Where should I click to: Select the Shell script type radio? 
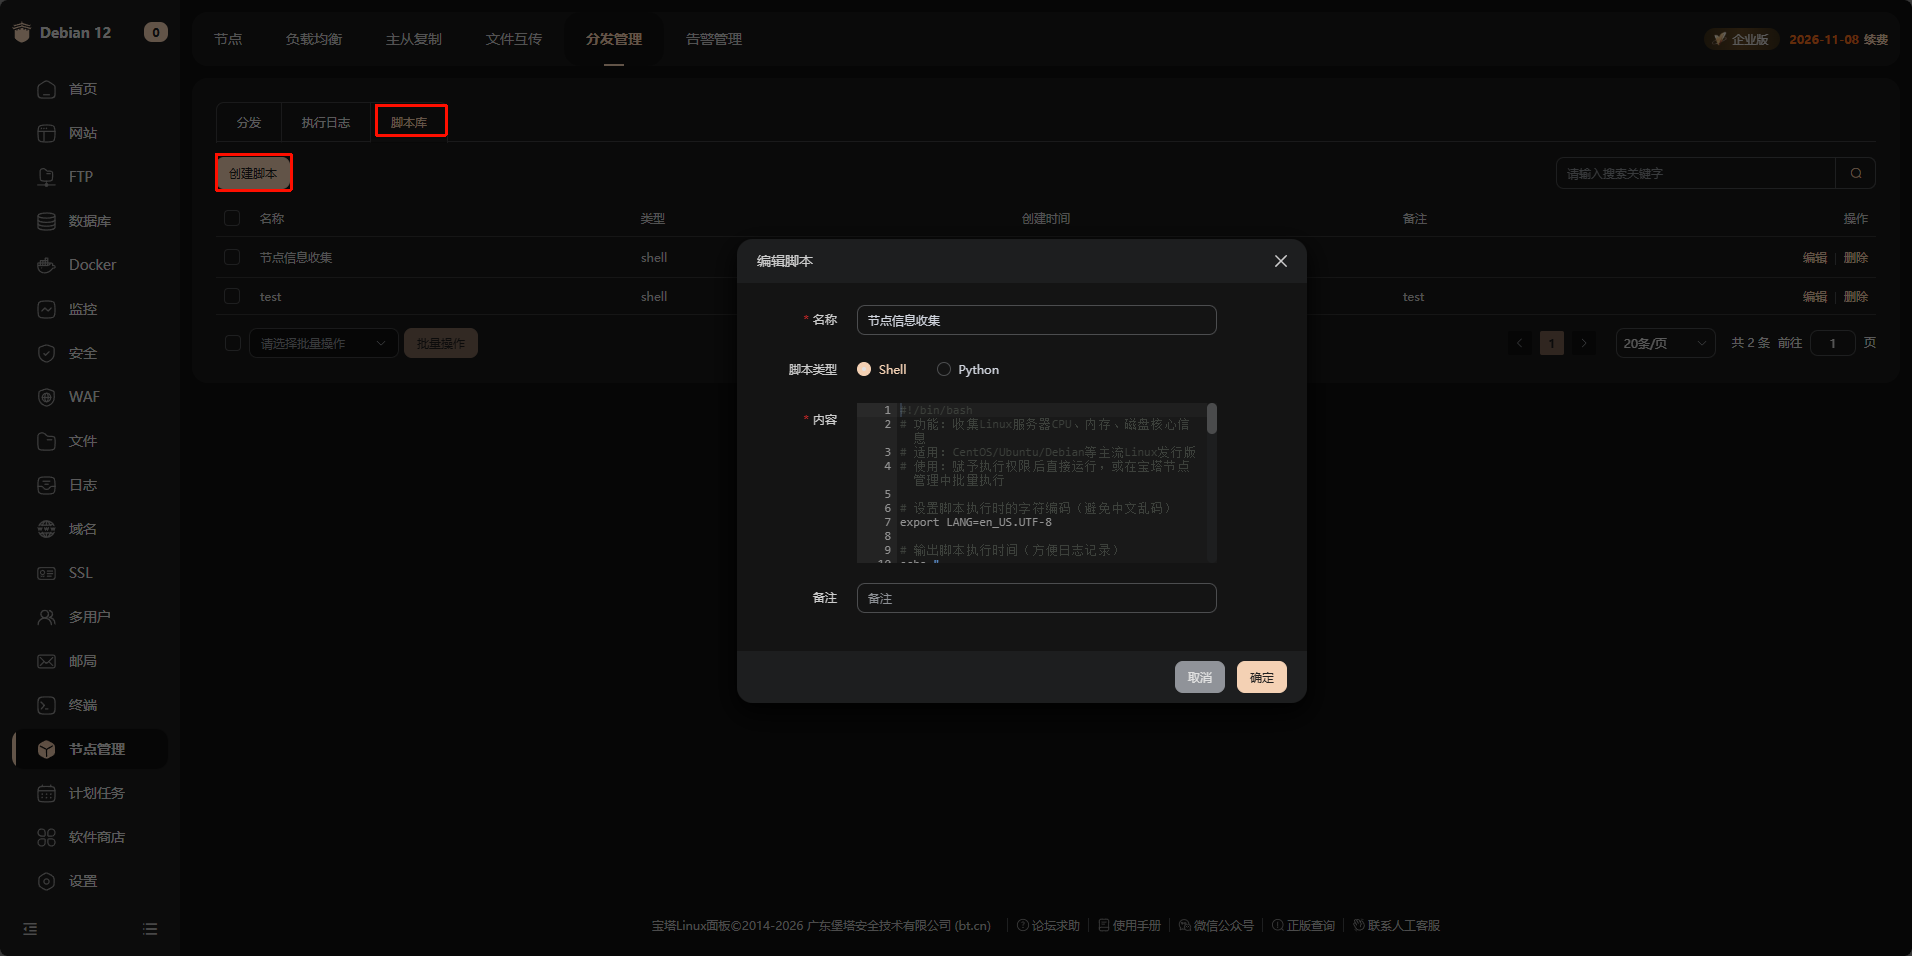[864, 369]
